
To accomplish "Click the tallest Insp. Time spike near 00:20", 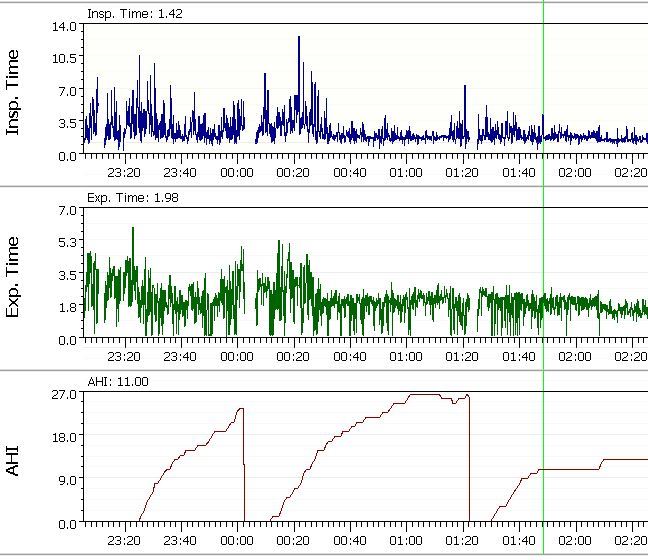I will point(298,38).
